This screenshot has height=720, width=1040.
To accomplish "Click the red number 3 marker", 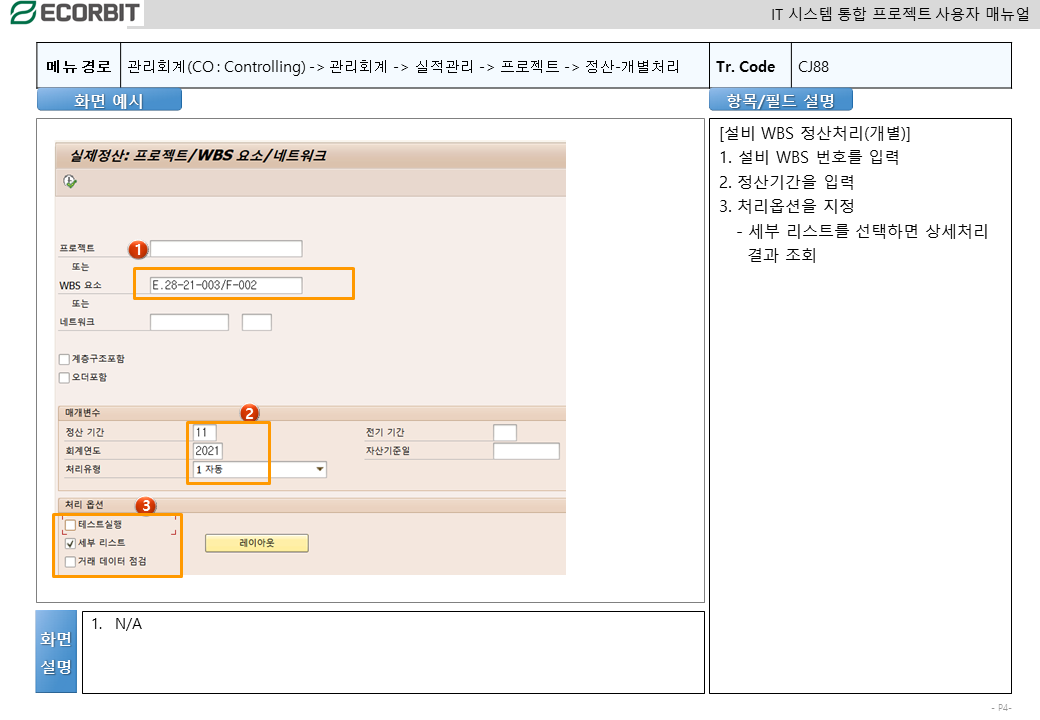I will click(x=146, y=505).
